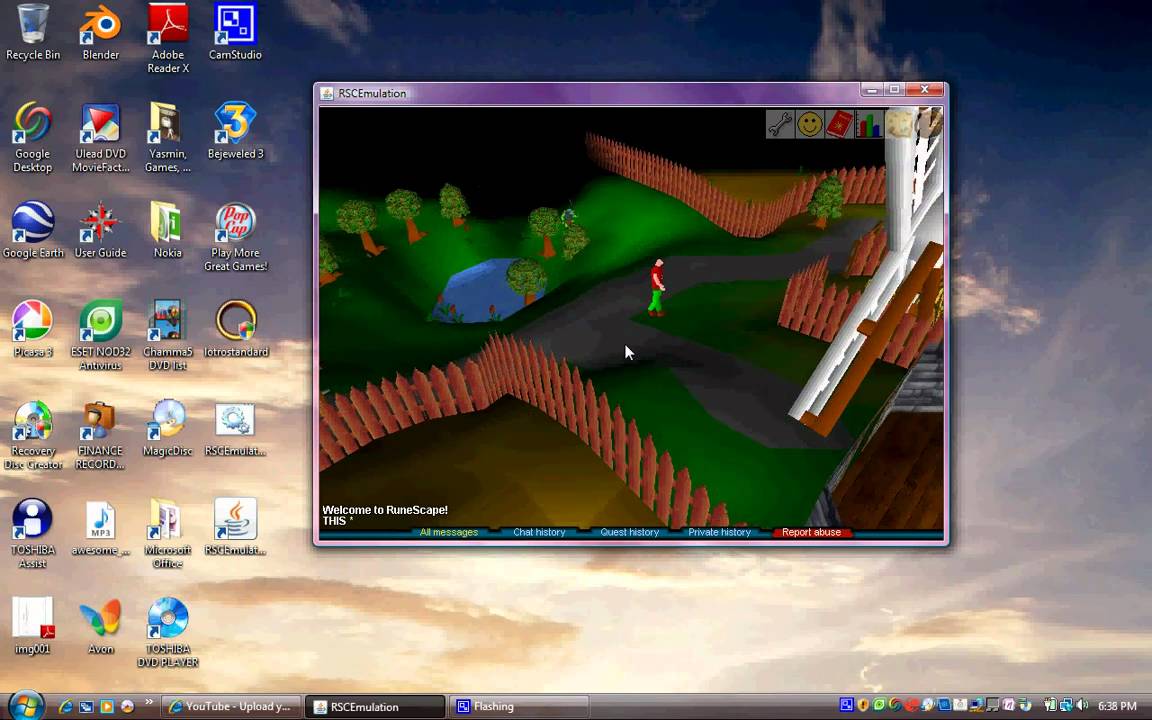The height and width of the screenshot is (720, 1152).
Task: Switch to the Chat history tab
Action: click(x=539, y=532)
